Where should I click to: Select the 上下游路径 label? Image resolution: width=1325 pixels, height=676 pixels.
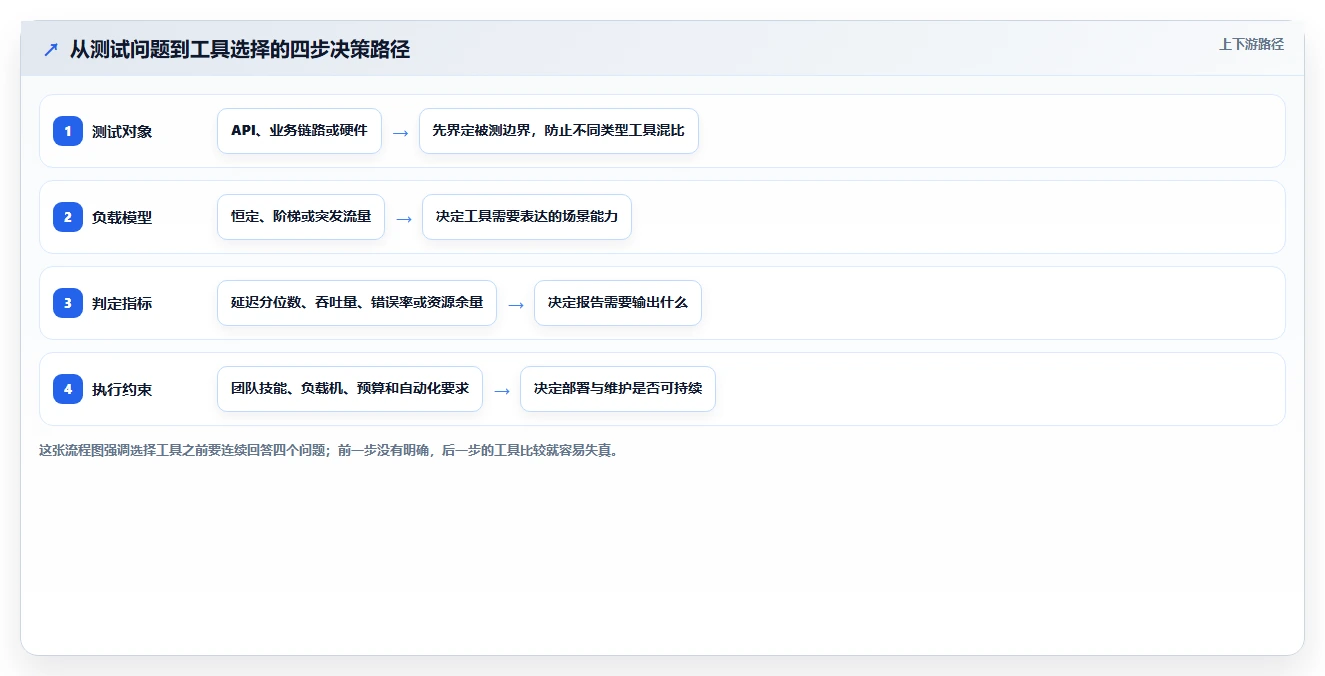1251,44
